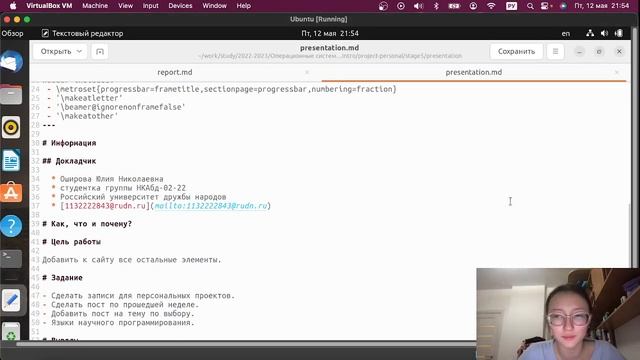Click the heading # Задание
This screenshot has height=360, width=640.
pos(62,278)
